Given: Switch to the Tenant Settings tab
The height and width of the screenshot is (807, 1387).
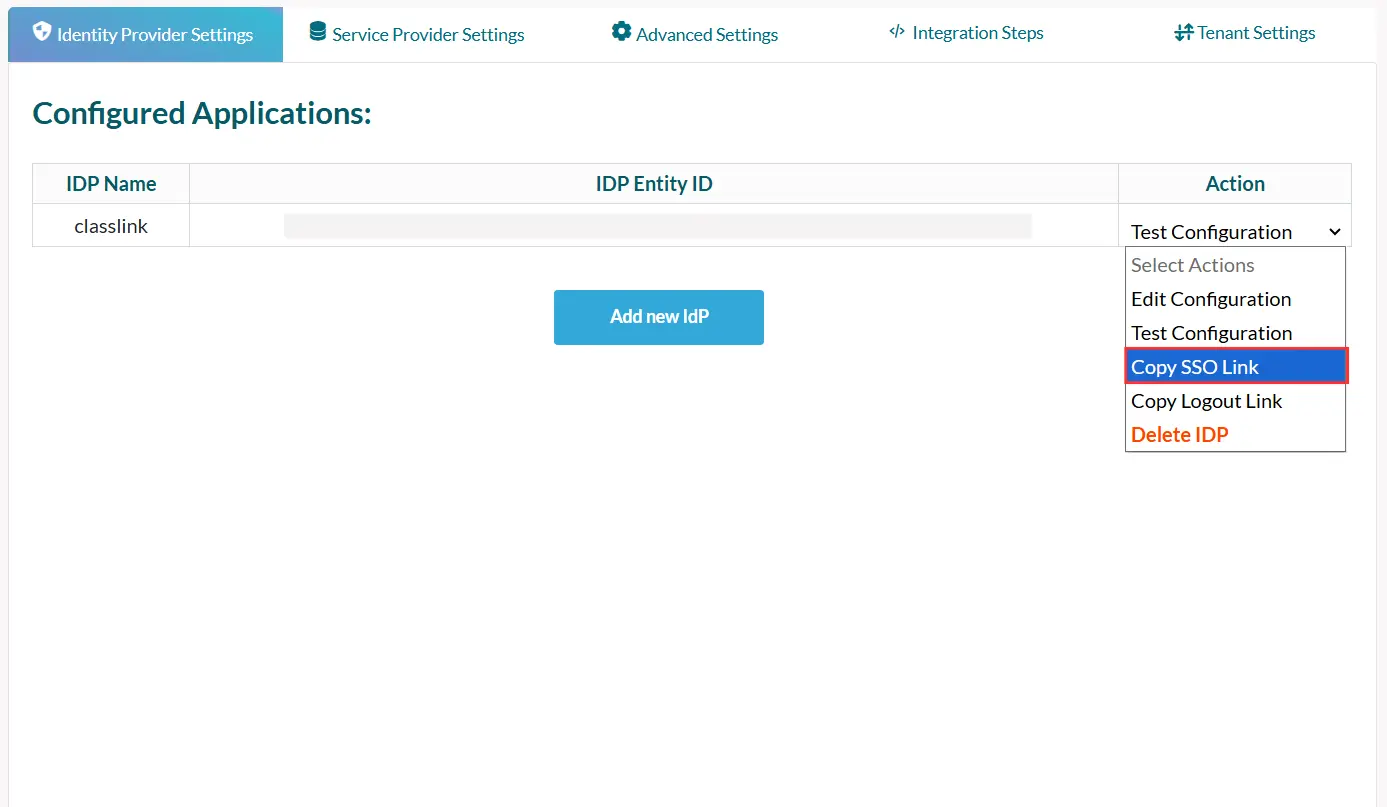Looking at the screenshot, I should pyautogui.click(x=1254, y=32).
